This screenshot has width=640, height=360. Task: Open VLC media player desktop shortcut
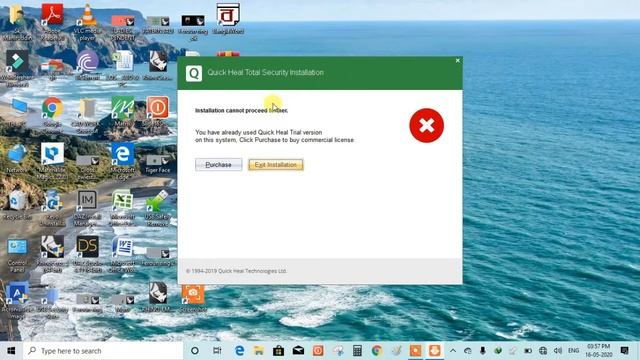point(87,22)
